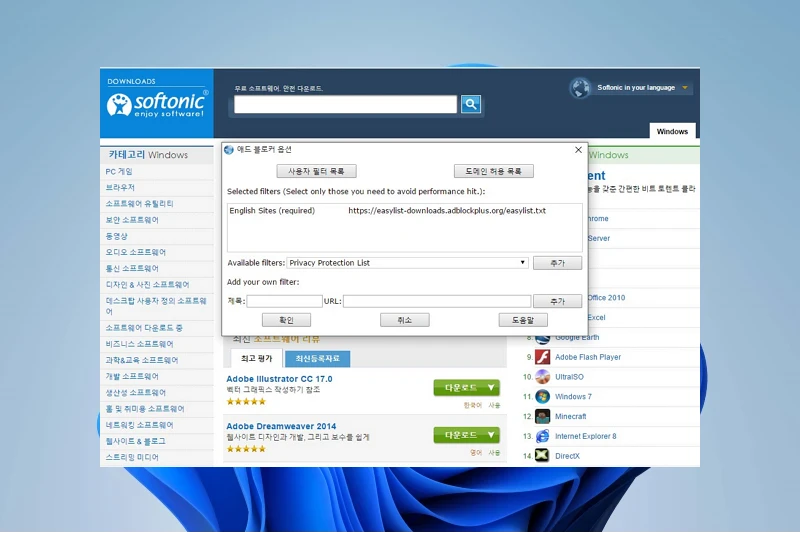Open the 웹사이트 & 블로그 category
800x533 pixels.
click(135, 441)
